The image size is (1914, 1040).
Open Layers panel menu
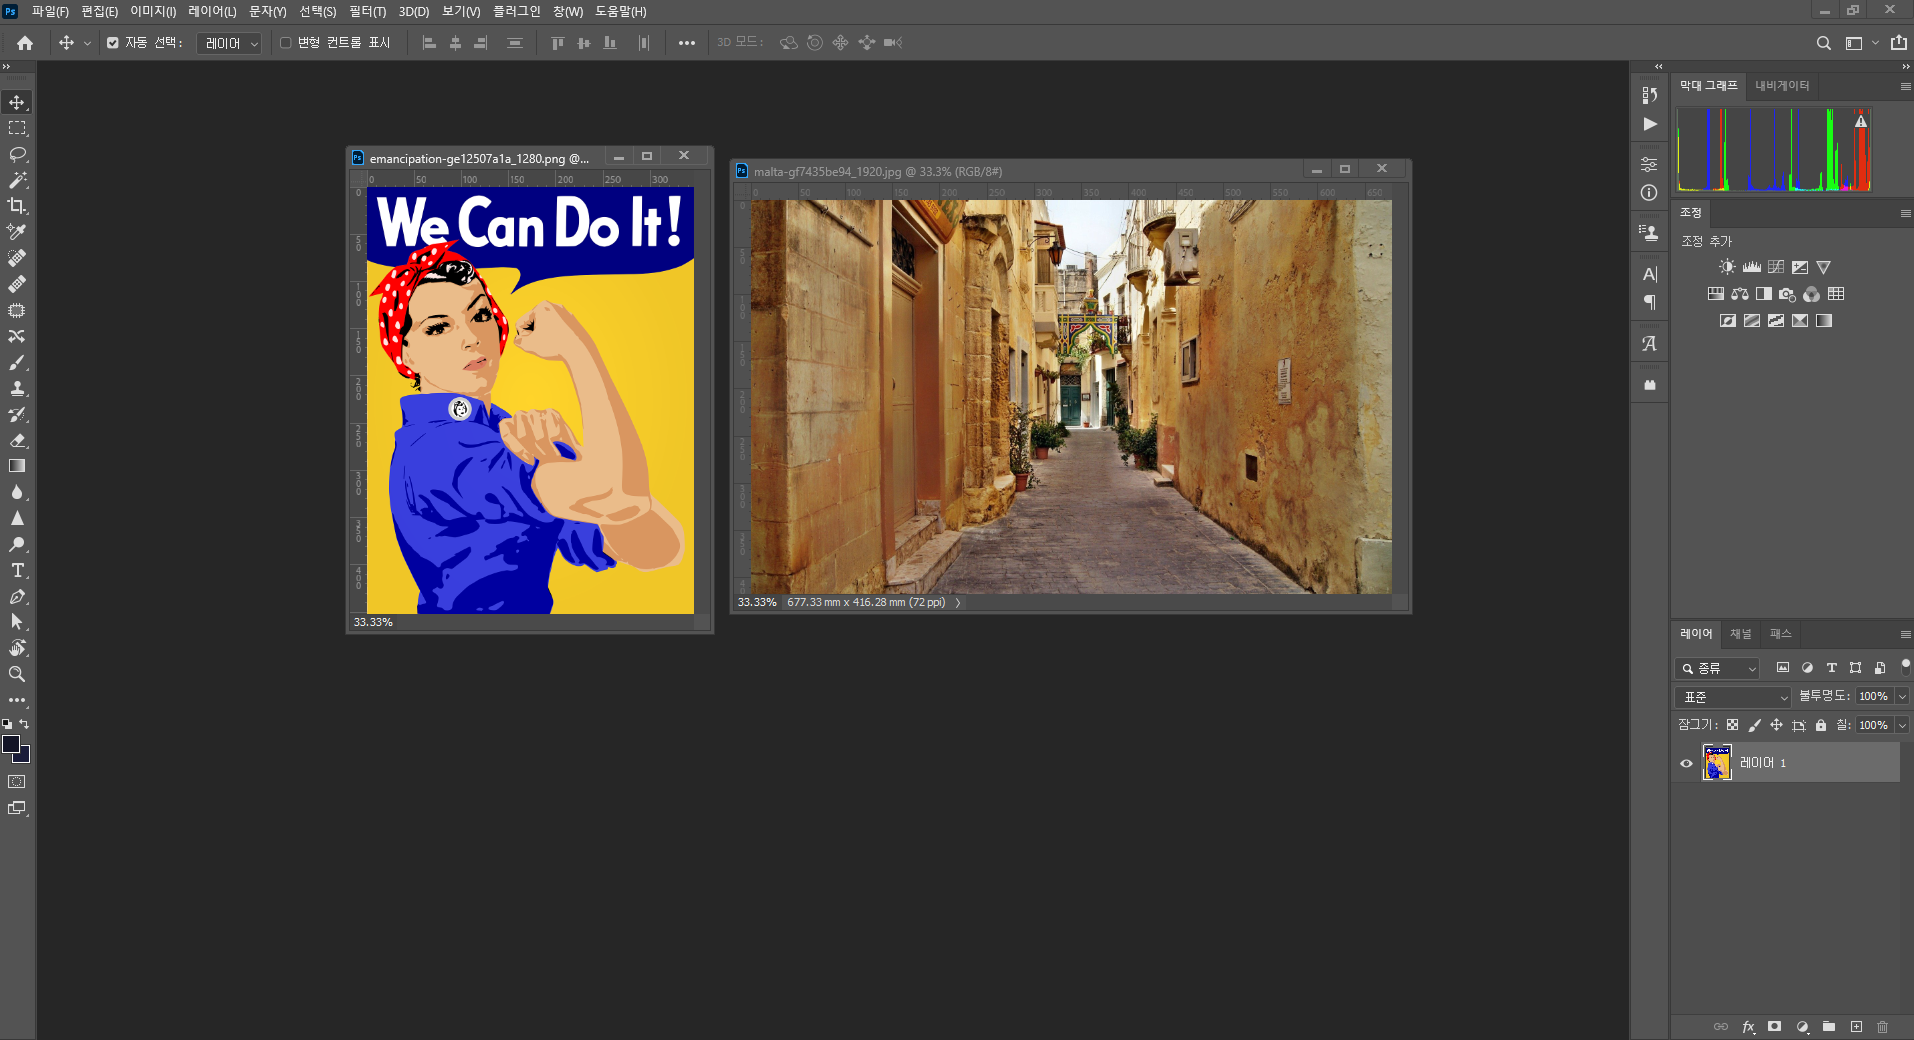click(x=1905, y=634)
